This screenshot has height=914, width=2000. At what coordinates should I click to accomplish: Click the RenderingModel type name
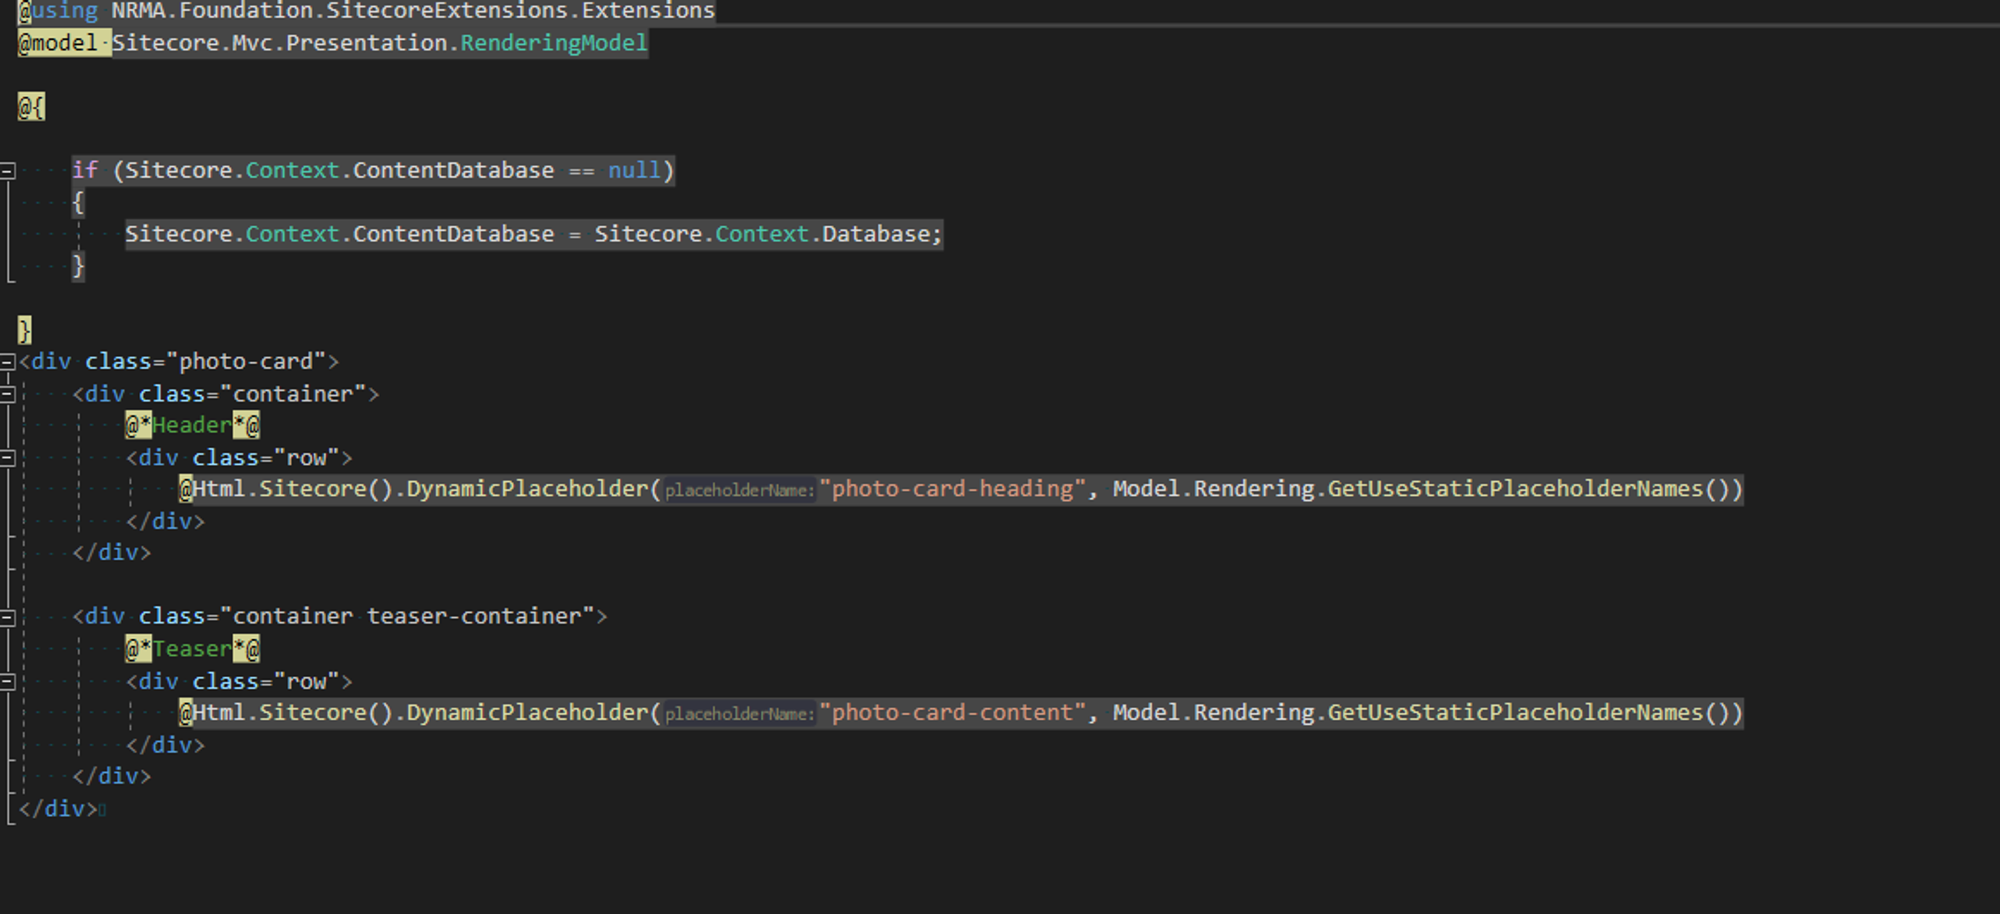point(553,43)
